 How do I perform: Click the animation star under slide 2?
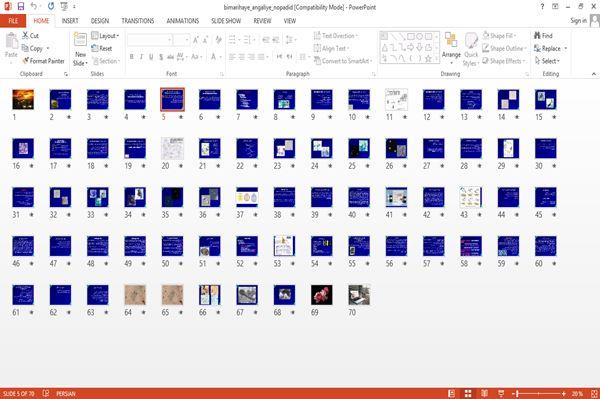(x=69, y=117)
